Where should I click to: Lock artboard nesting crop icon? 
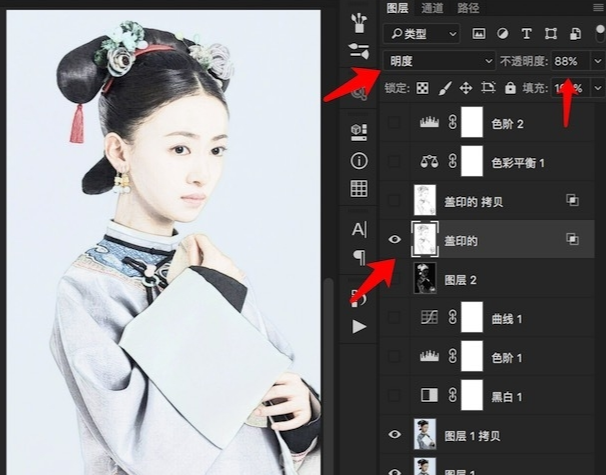point(488,88)
